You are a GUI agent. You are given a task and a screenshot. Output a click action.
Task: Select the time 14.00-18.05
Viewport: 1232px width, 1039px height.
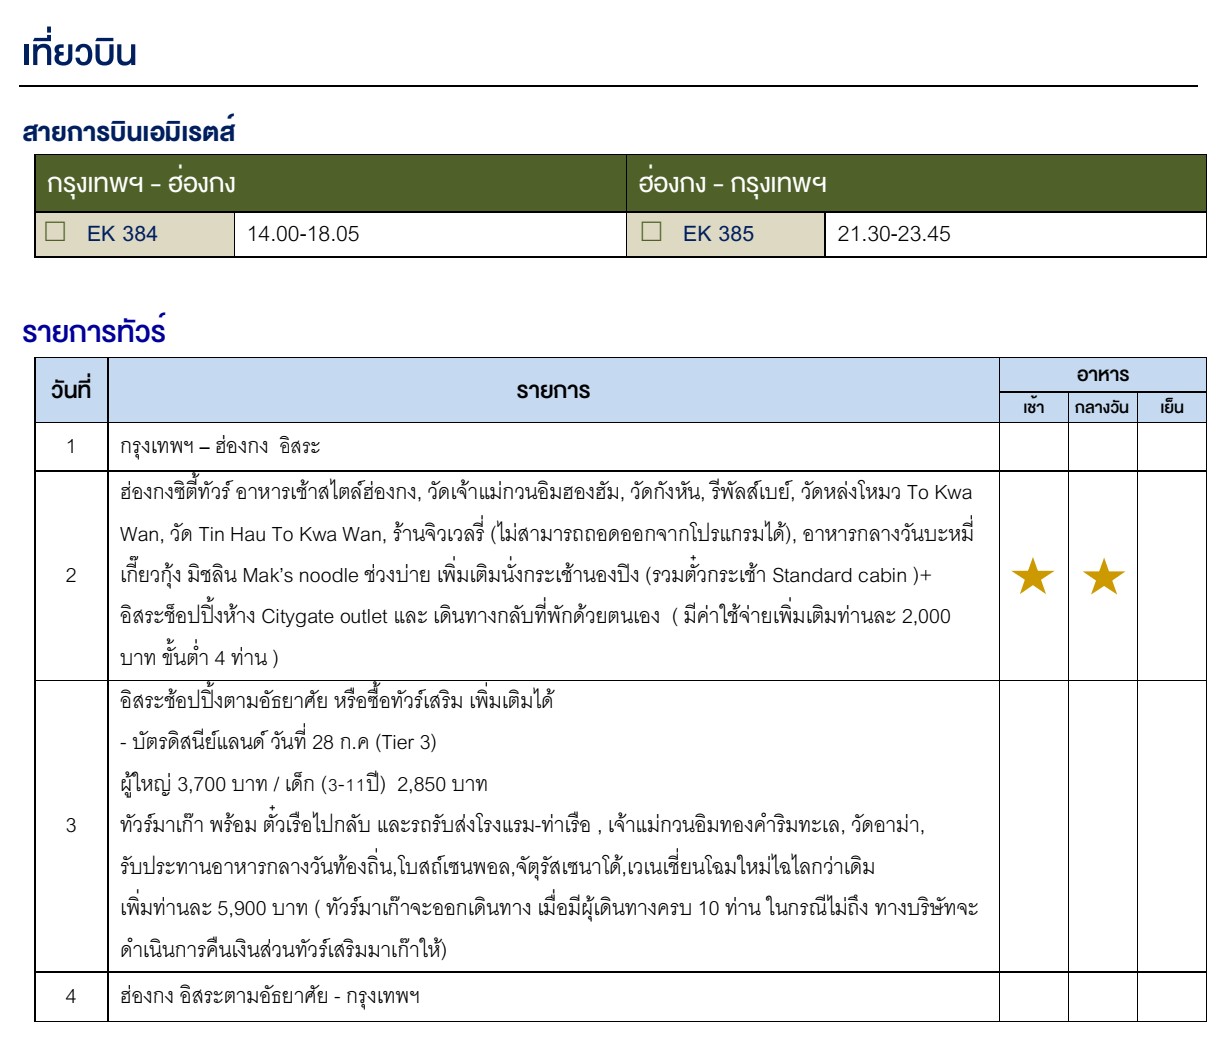(x=303, y=234)
